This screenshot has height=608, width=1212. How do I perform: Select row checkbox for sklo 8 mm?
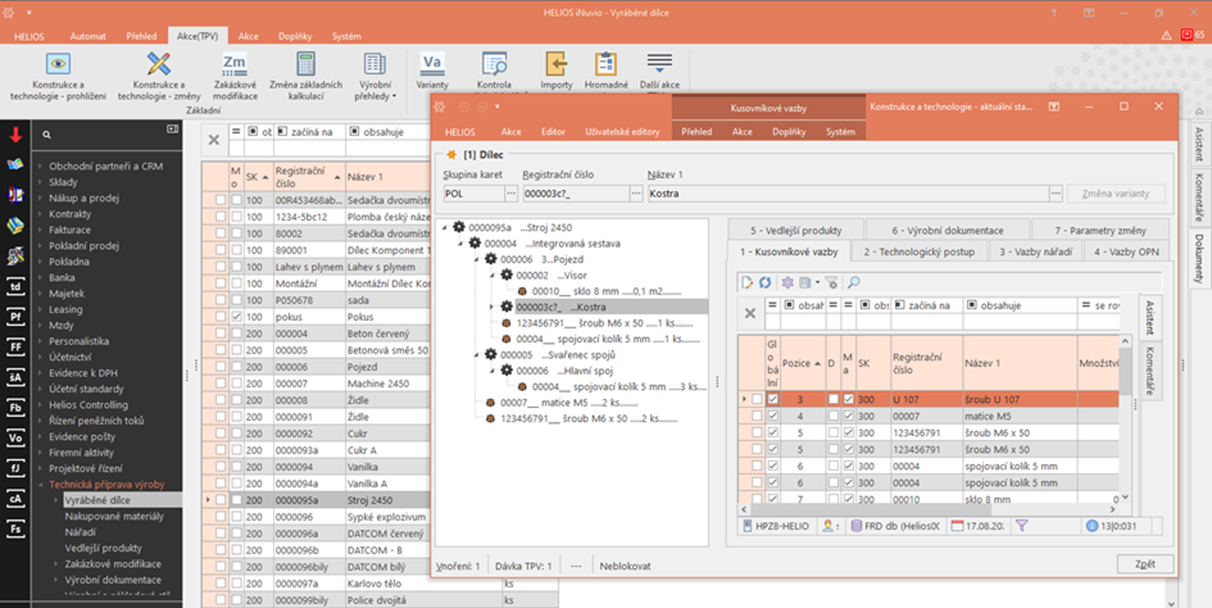[x=757, y=499]
